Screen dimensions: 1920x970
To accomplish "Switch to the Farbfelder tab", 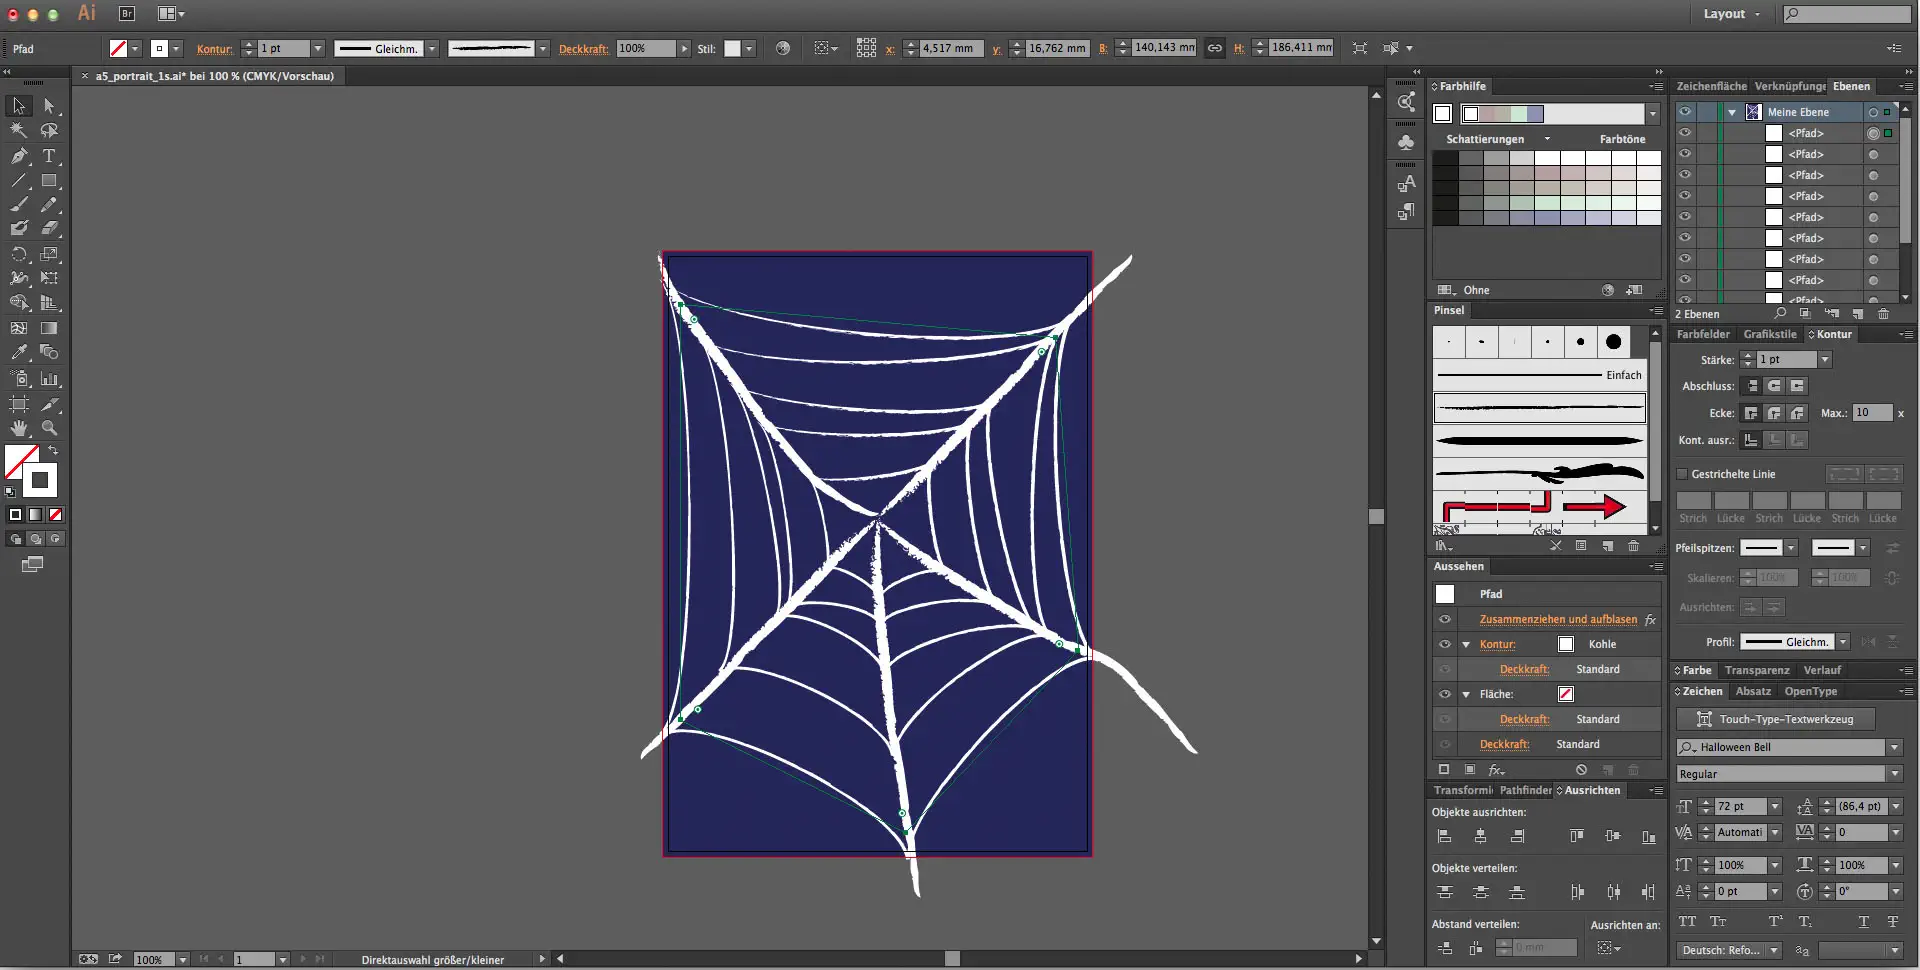I will [x=1703, y=334].
